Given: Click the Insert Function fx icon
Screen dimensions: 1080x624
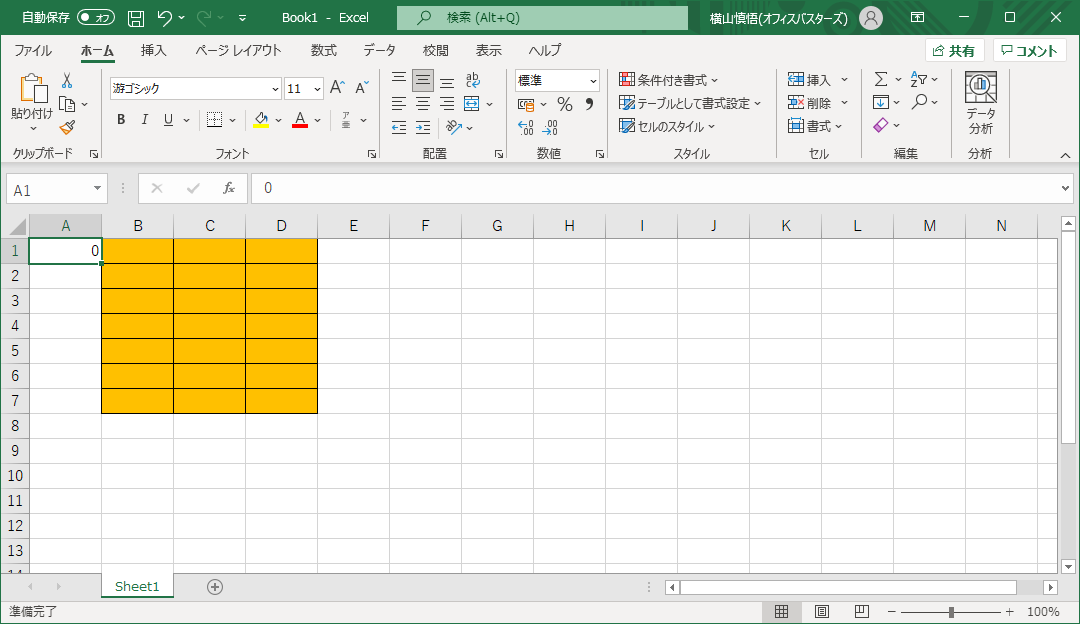Looking at the screenshot, I should [x=229, y=188].
